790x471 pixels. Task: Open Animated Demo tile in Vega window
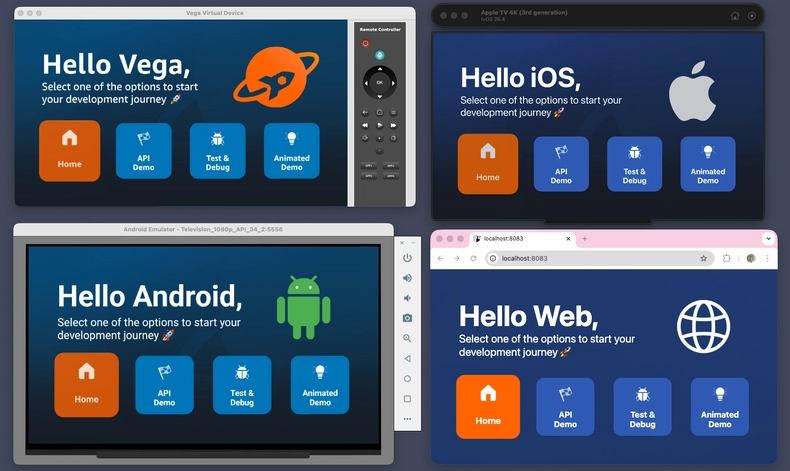[x=292, y=151]
